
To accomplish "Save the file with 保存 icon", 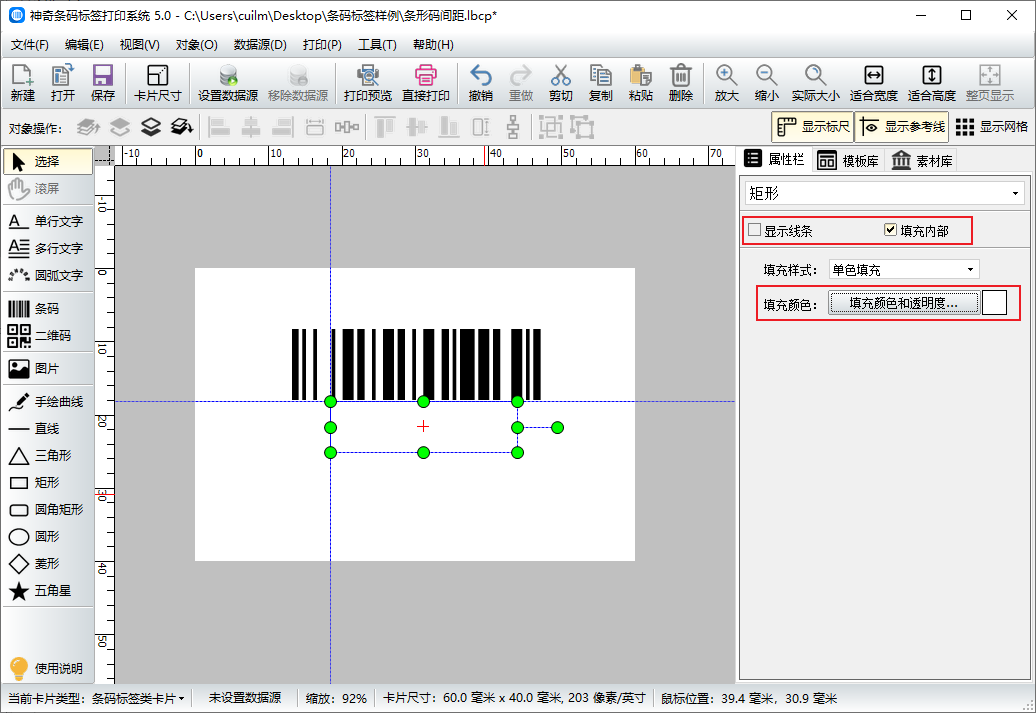I will tap(103, 83).
